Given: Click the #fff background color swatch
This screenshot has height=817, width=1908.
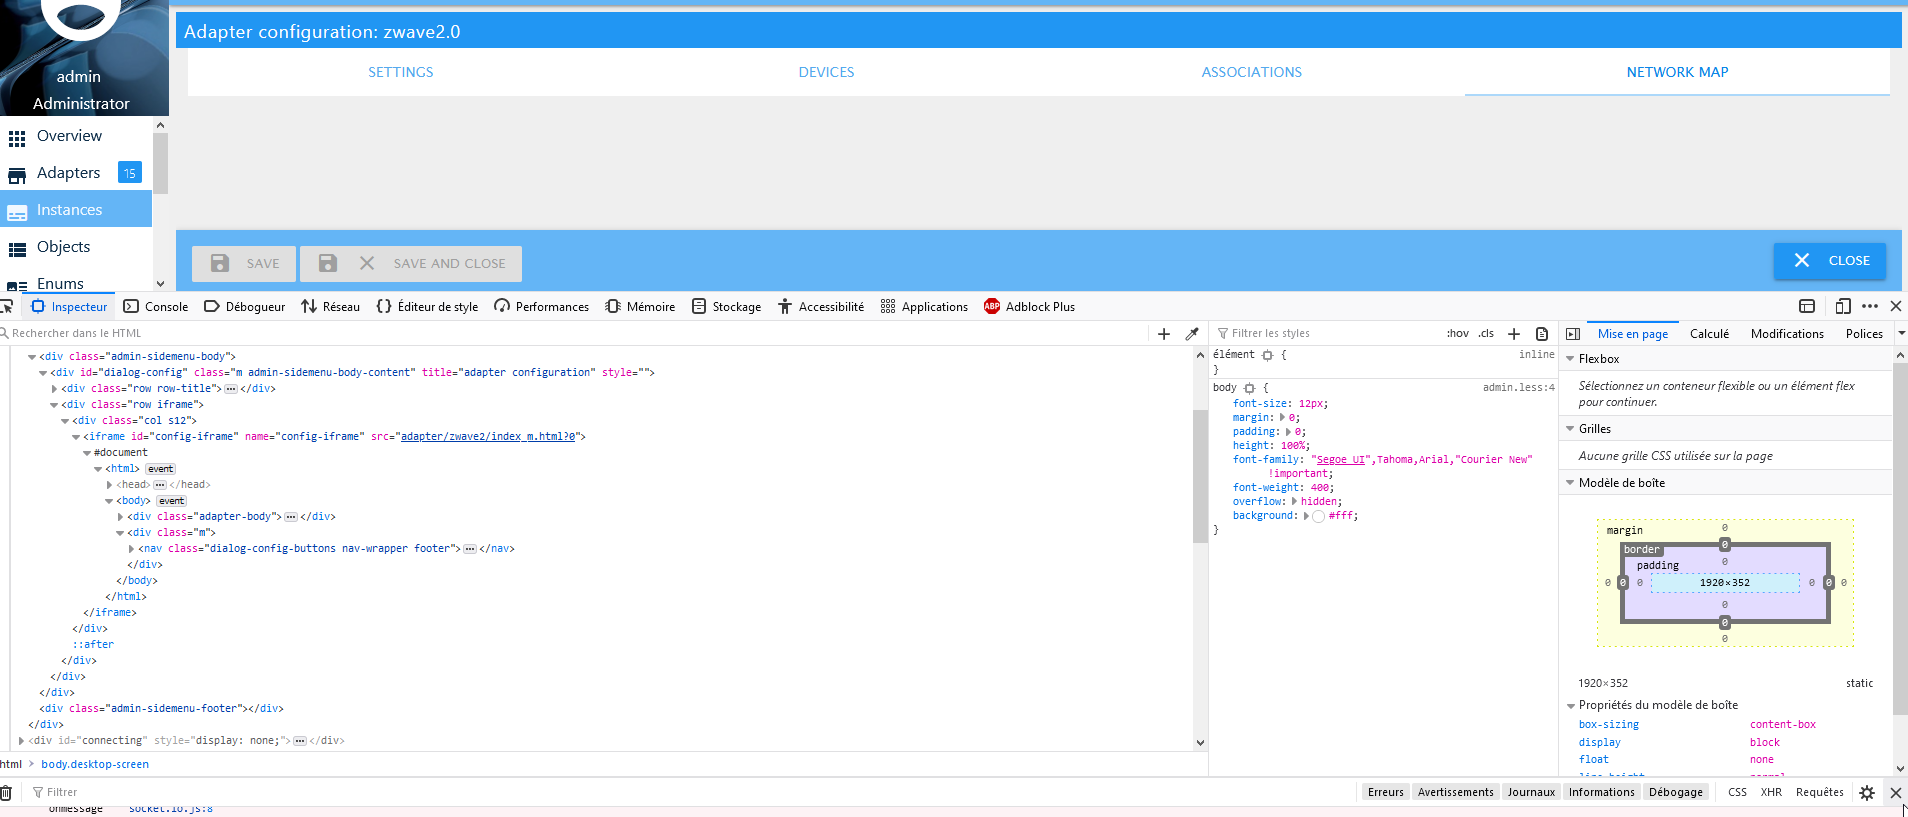Looking at the screenshot, I should pos(1318,517).
